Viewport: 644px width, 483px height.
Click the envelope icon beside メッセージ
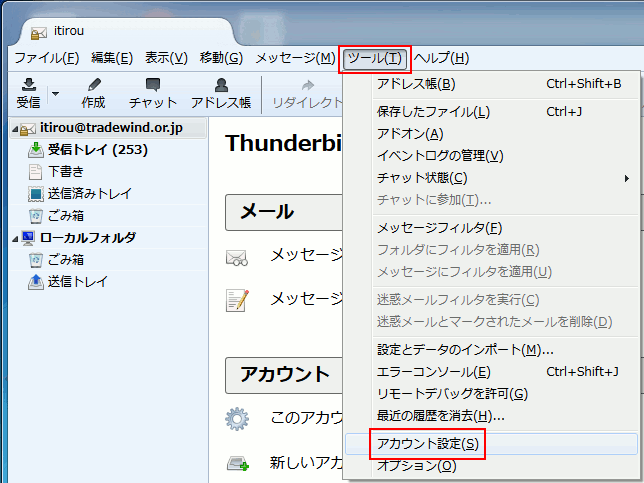click(x=237, y=258)
